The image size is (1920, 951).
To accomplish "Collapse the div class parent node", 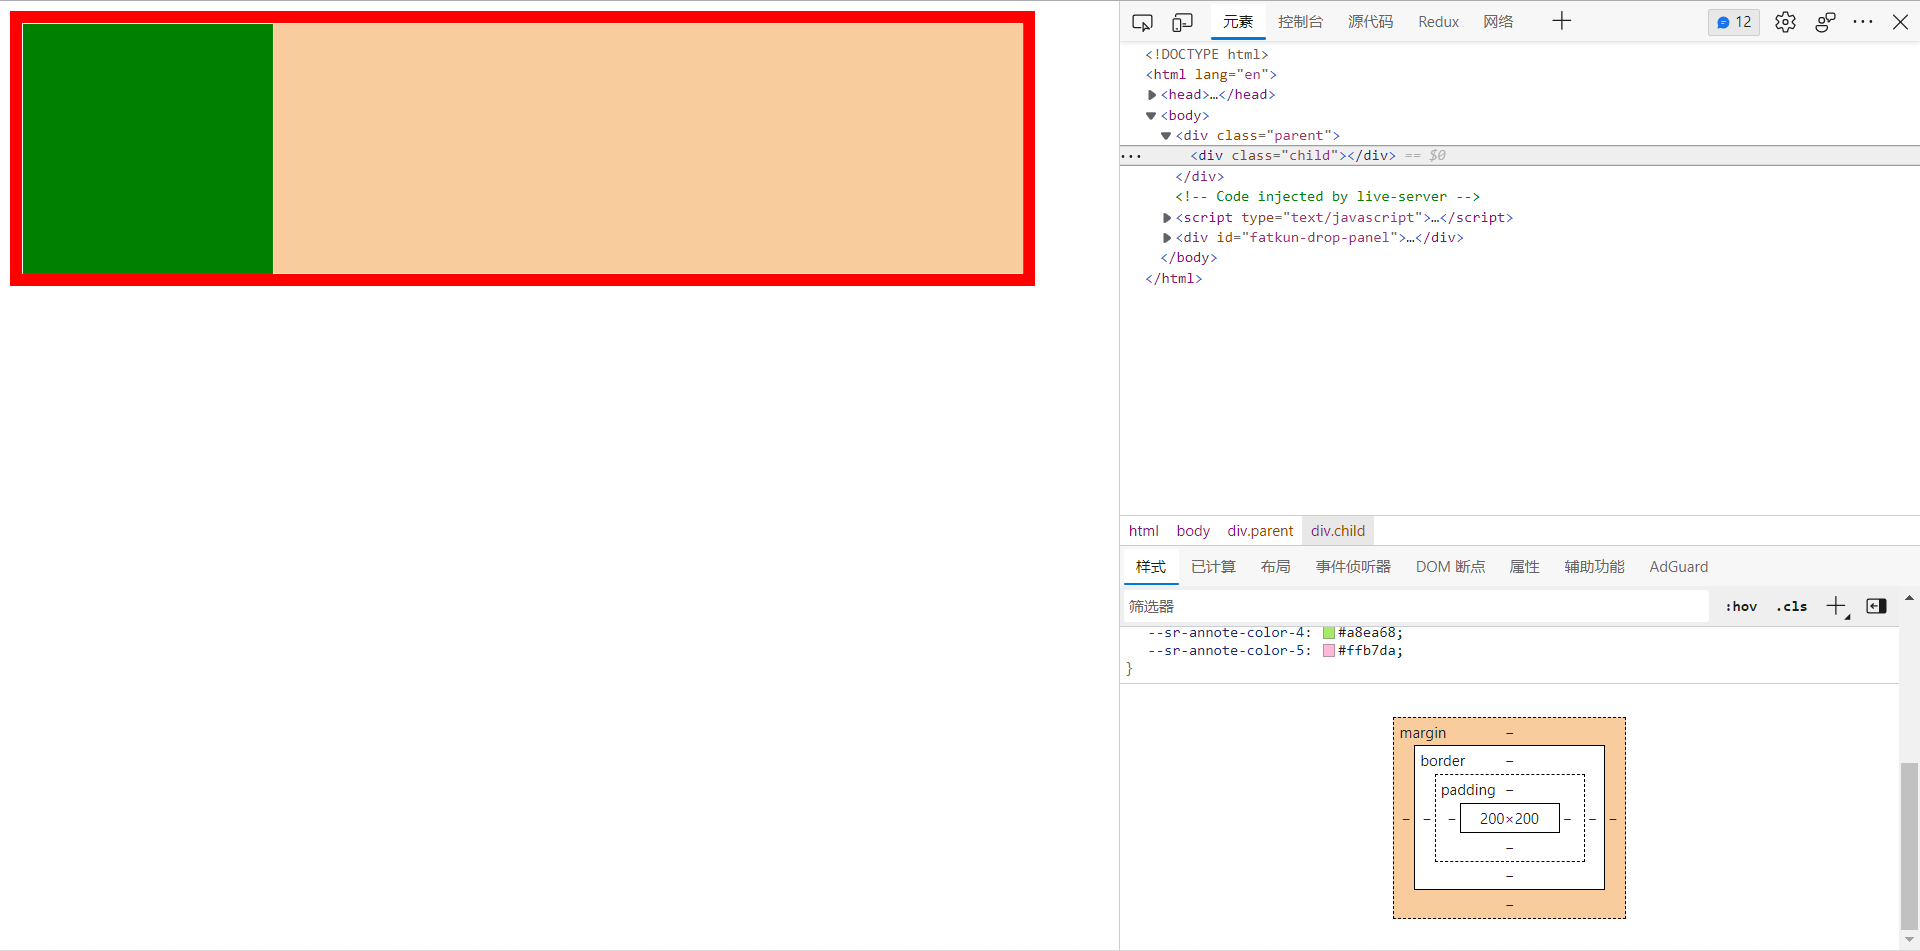I will pyautogui.click(x=1166, y=136).
